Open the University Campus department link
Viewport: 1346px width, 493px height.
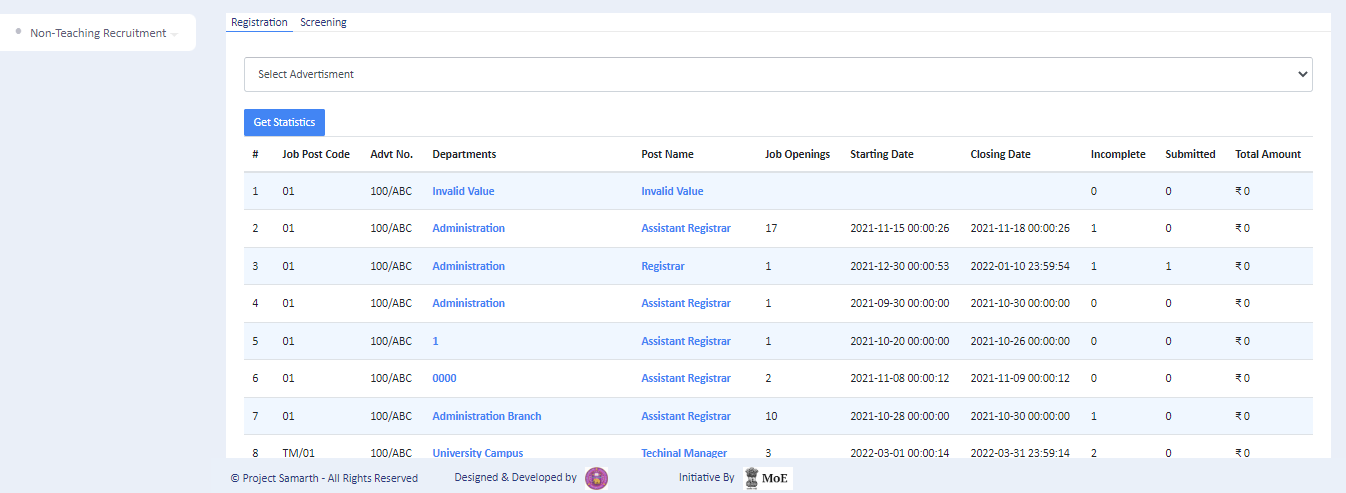pos(477,453)
